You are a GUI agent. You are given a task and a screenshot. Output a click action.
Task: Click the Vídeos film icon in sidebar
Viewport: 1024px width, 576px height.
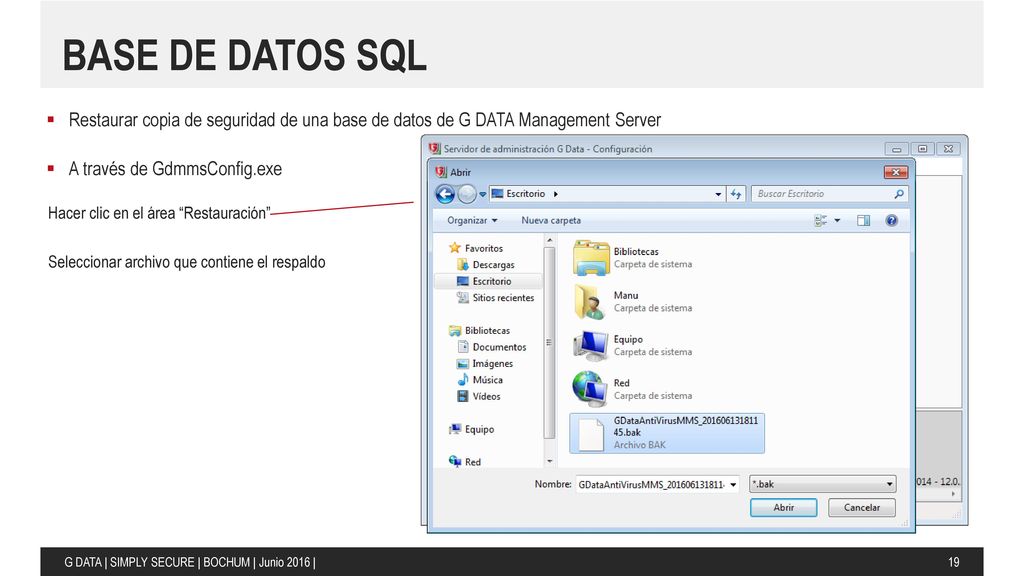pos(462,396)
